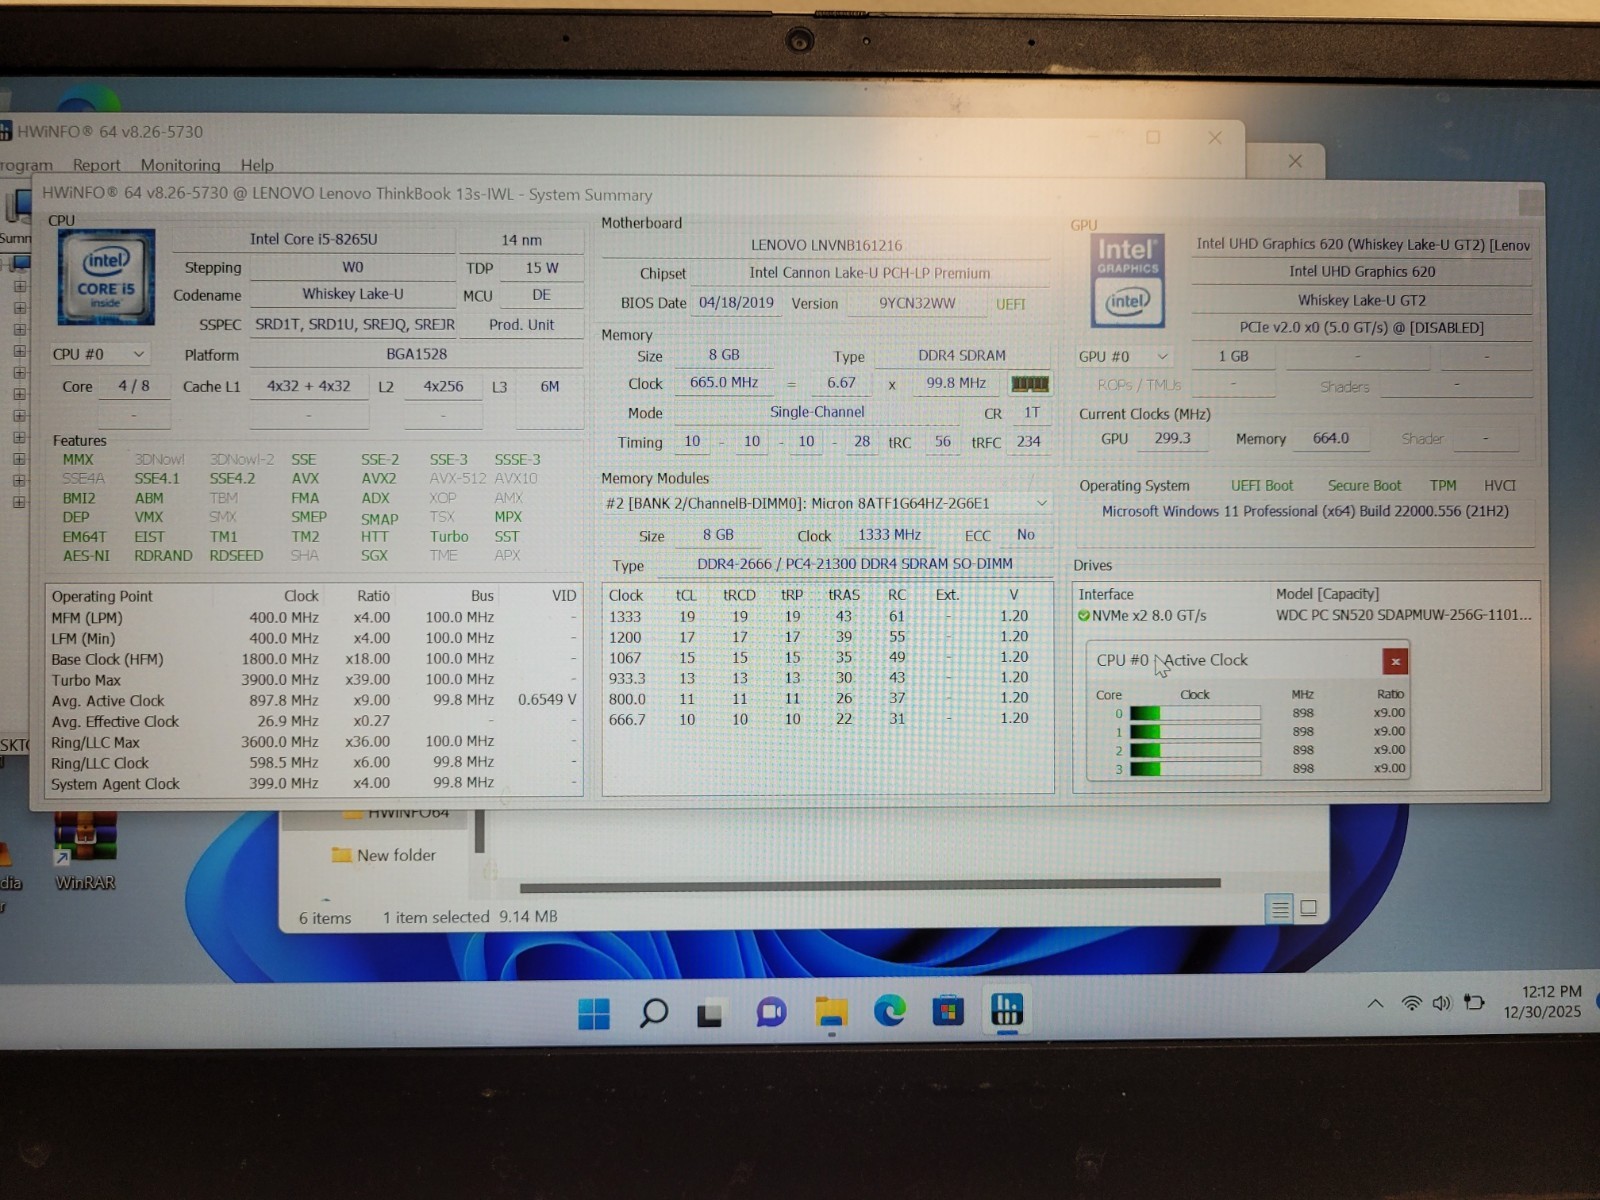Click the Ring/LLC Max row
1600x1200 pixels.
(x=314, y=742)
